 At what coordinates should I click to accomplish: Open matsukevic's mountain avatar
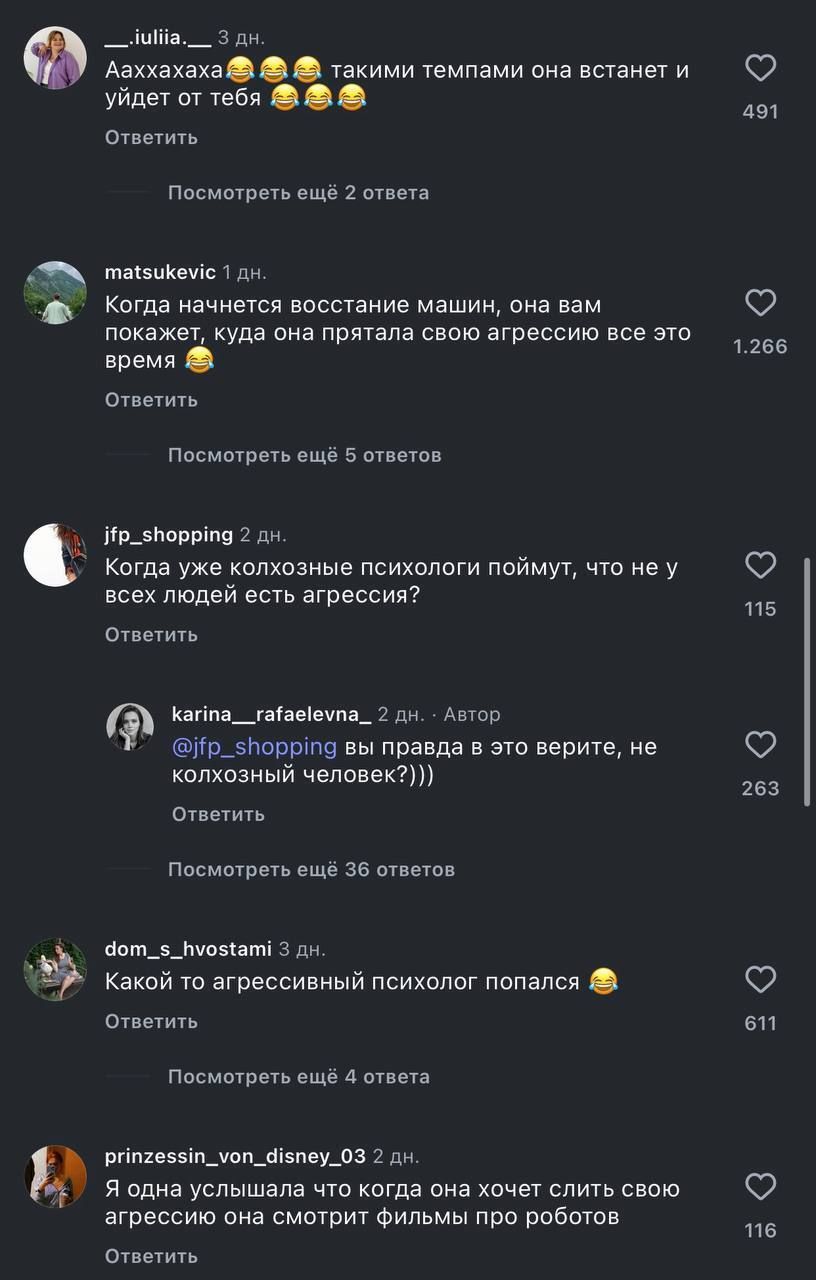(55, 293)
